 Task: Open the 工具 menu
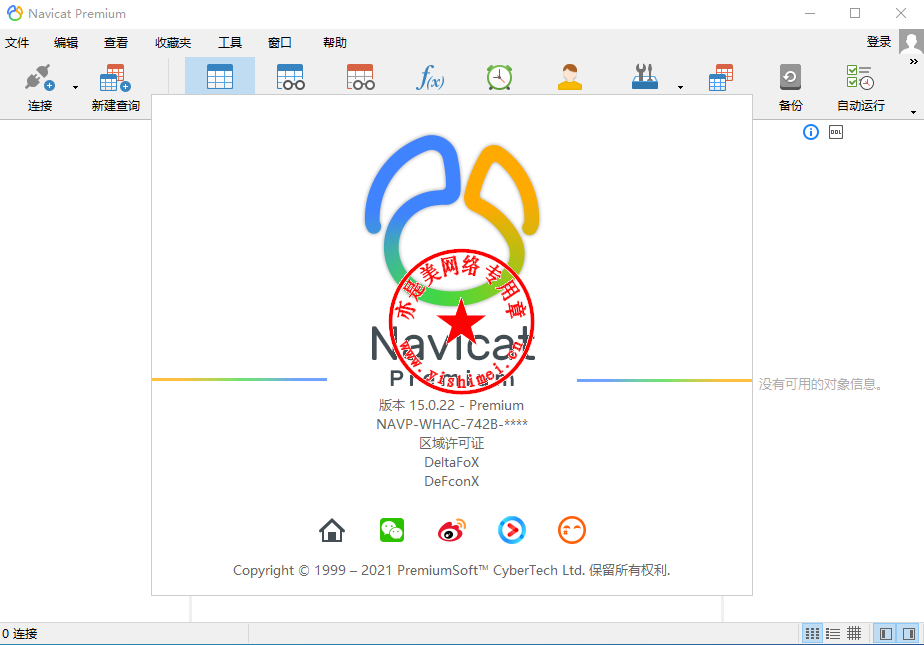230,42
